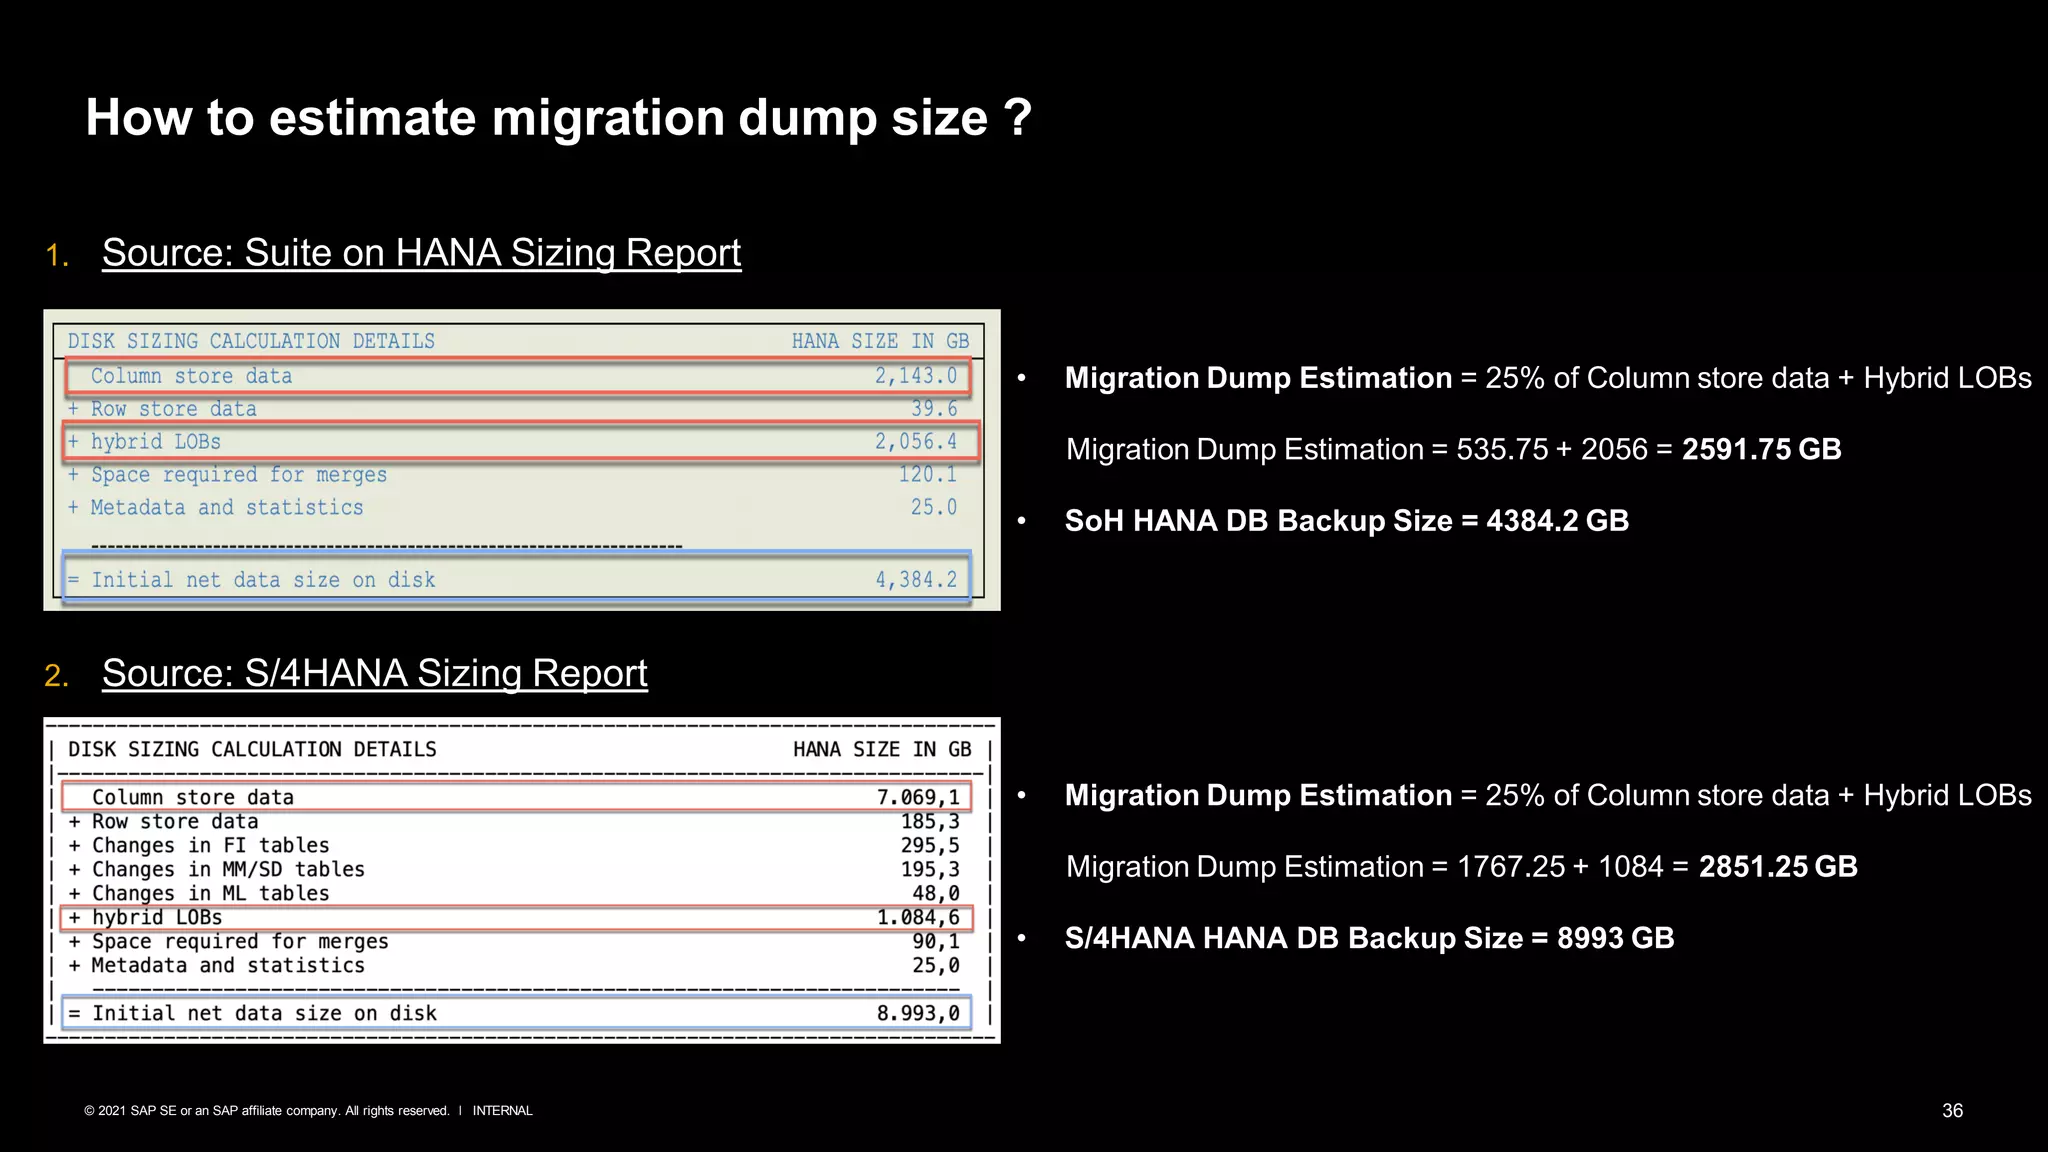The height and width of the screenshot is (1152, 2048).
Task: Select the 4,384.2 initial net size value
Action: click(916, 580)
